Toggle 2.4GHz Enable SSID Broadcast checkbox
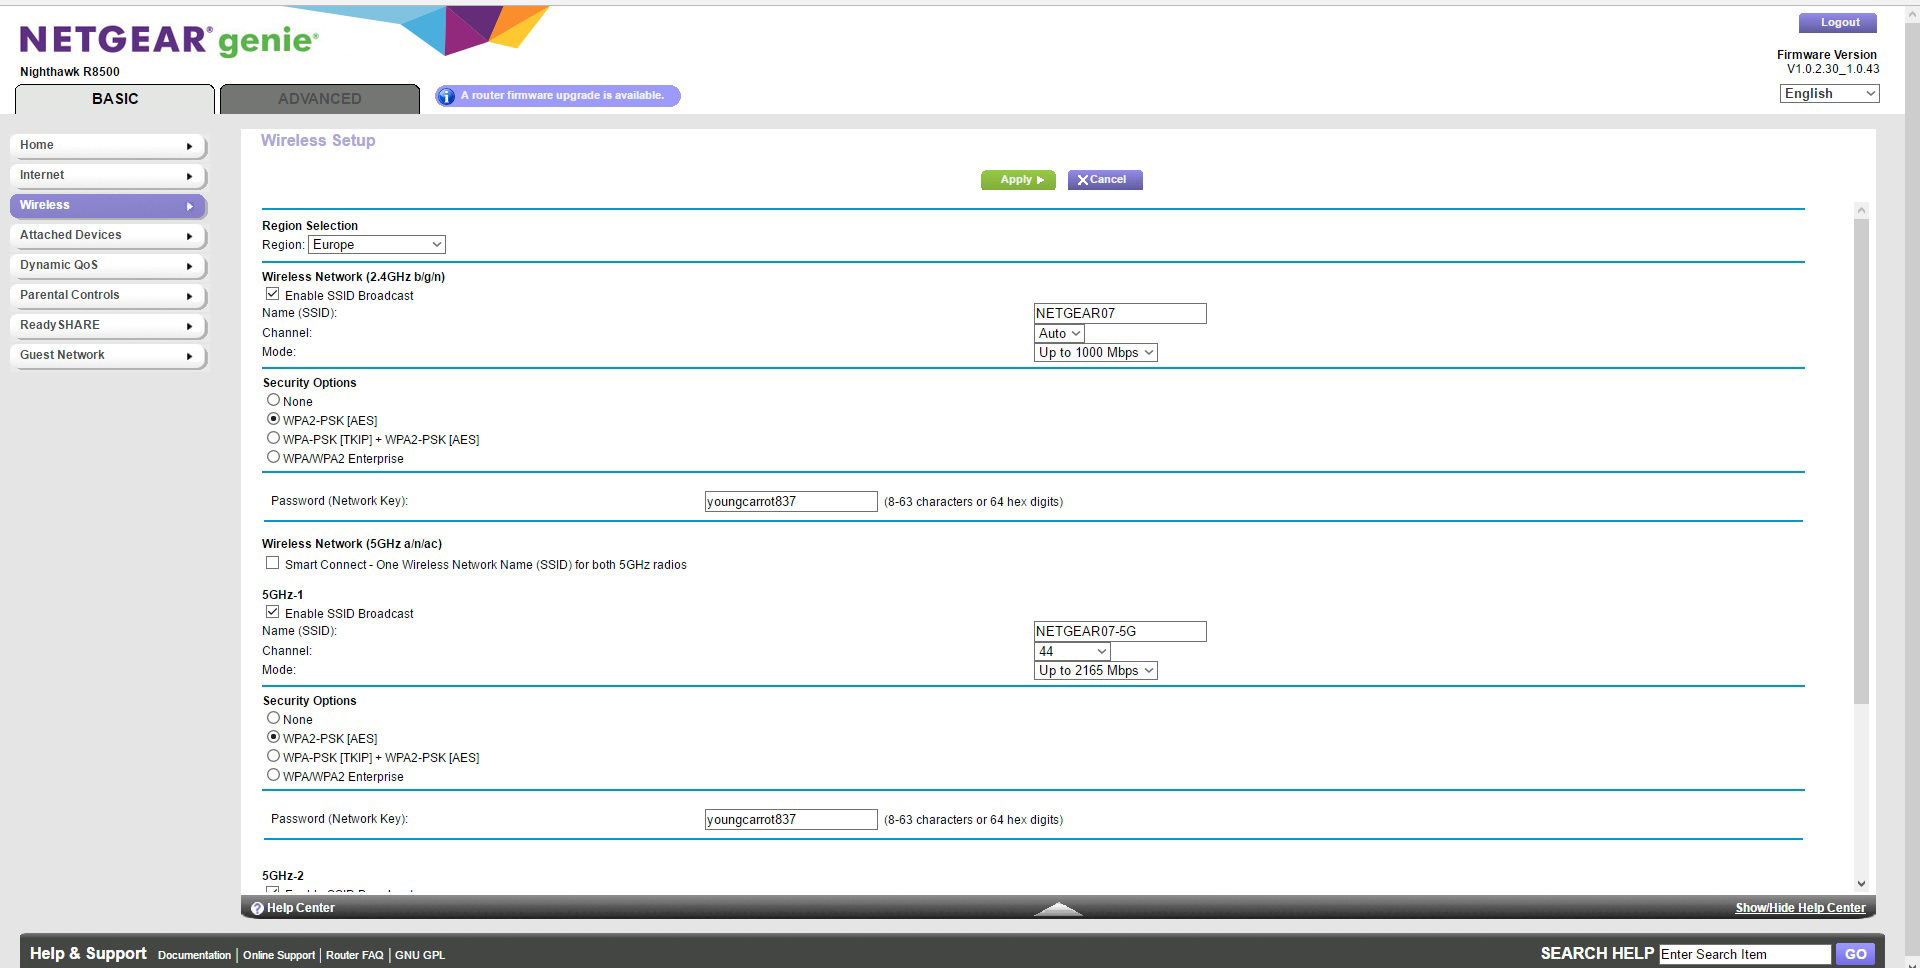This screenshot has width=1920, height=968. [272, 294]
